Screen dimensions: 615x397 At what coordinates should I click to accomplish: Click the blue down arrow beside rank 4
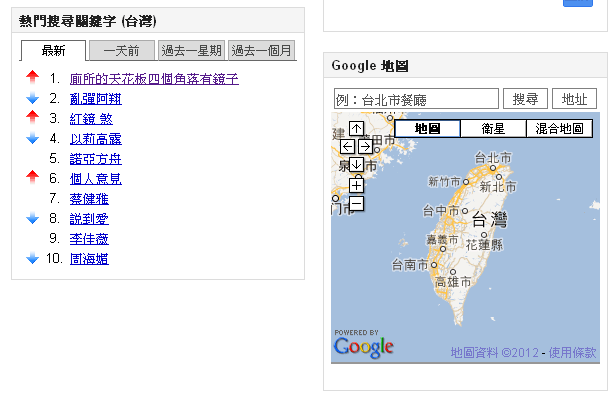pyautogui.click(x=33, y=138)
